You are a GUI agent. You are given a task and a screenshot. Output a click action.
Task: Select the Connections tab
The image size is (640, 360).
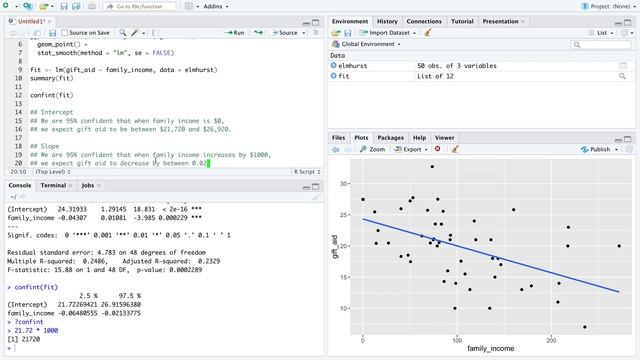click(x=424, y=21)
